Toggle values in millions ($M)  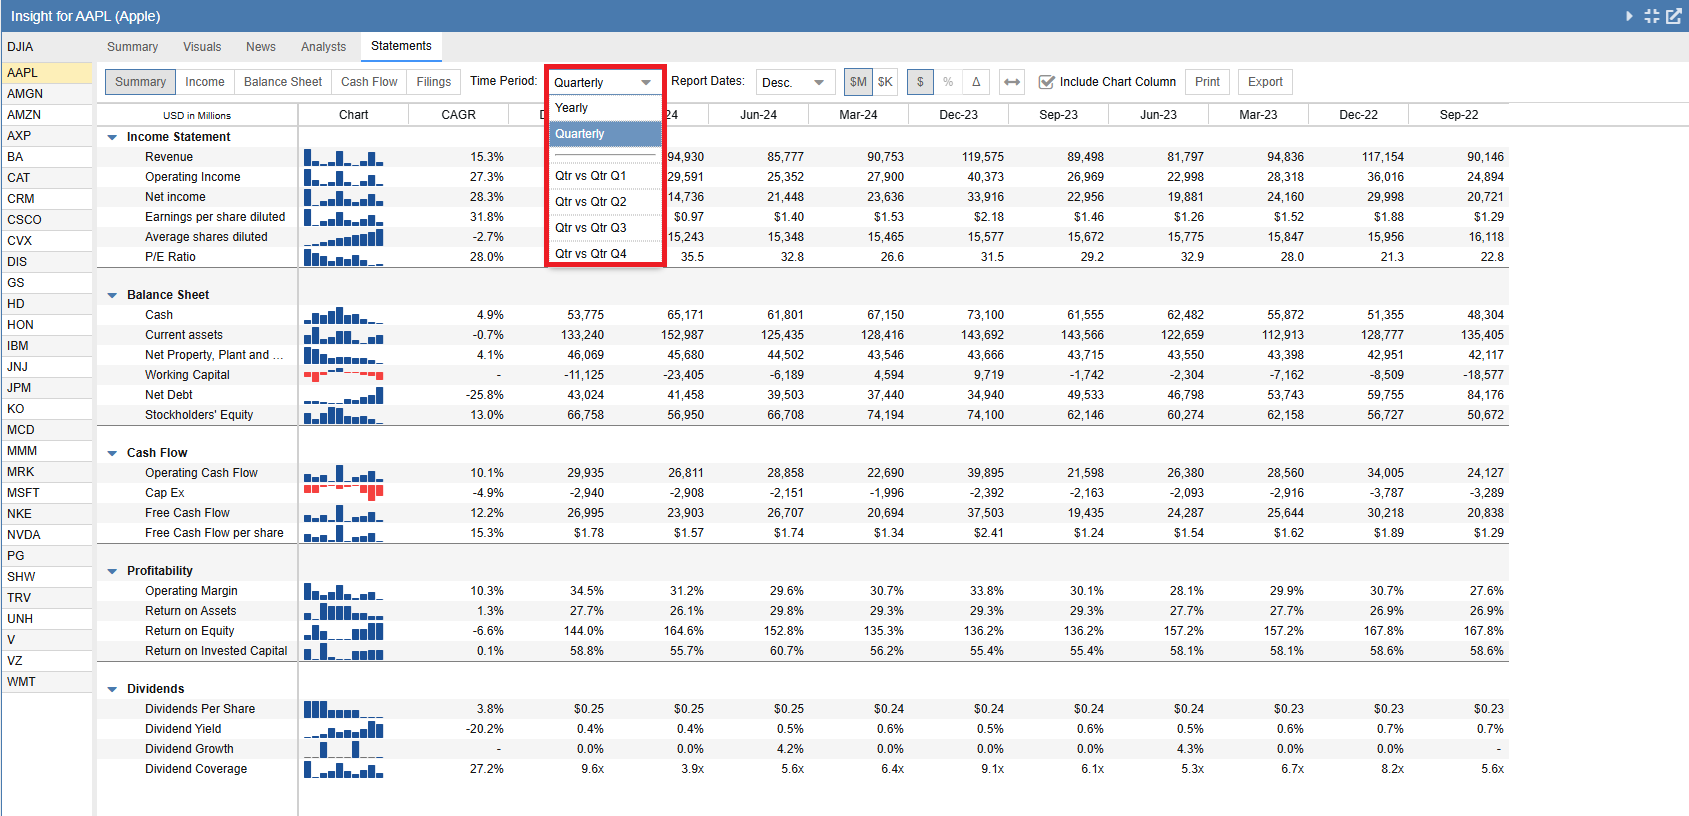point(858,82)
